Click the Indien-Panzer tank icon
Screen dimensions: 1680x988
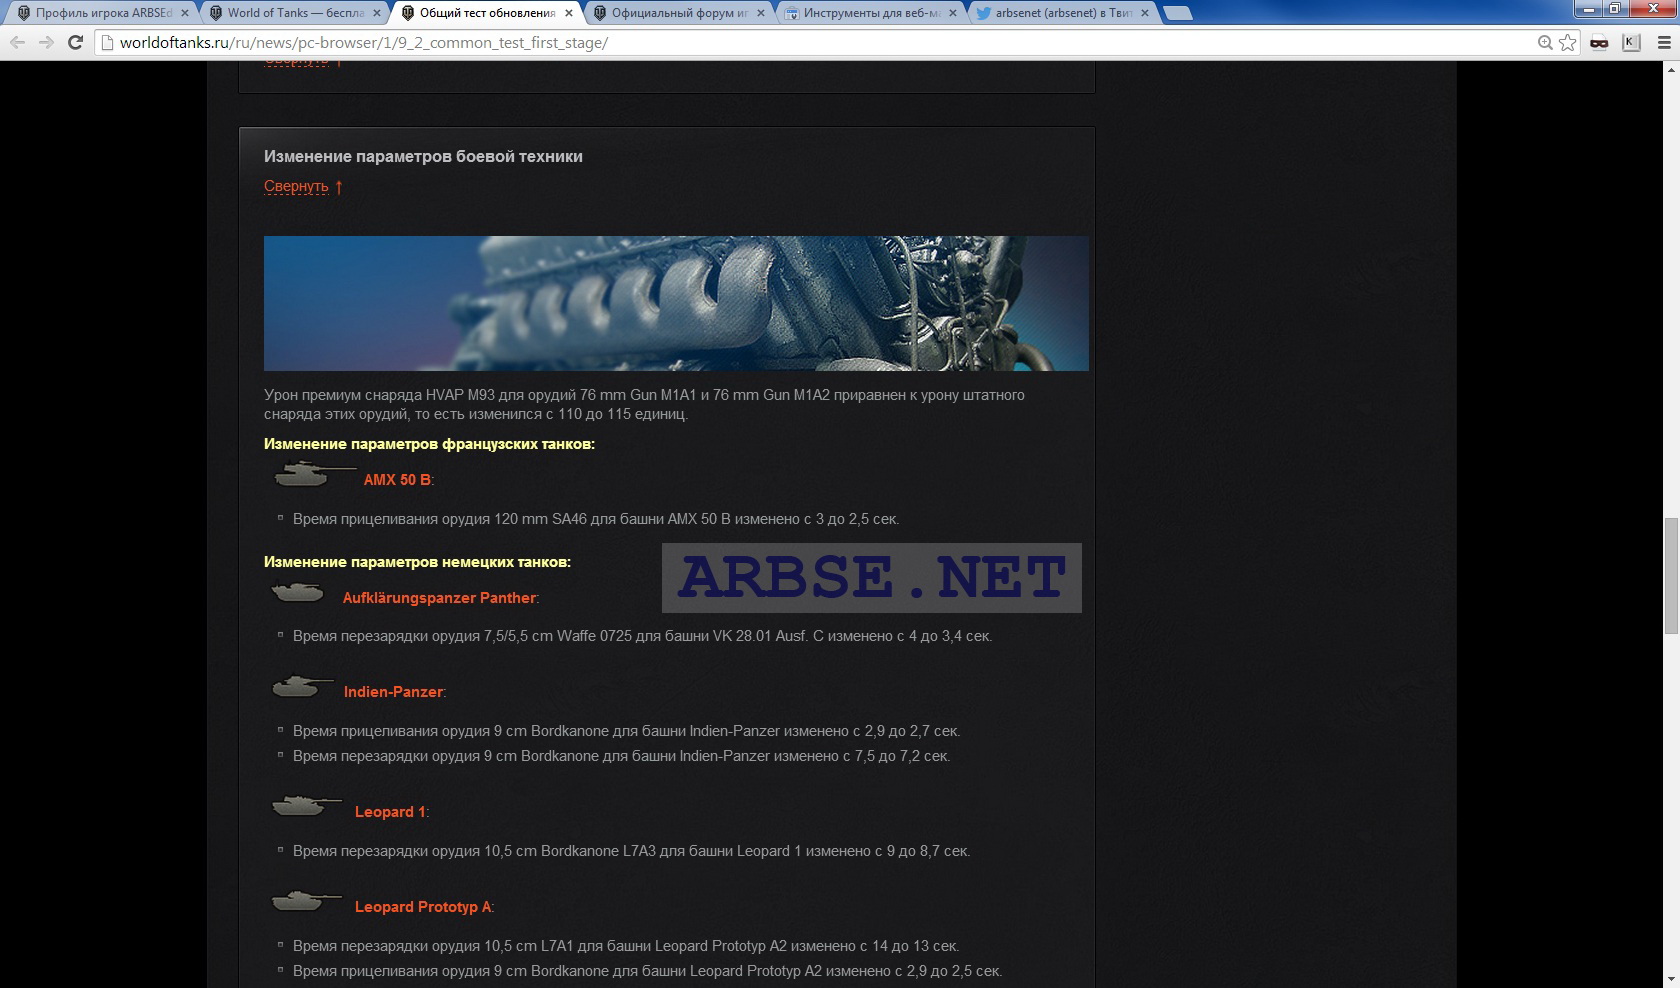(x=303, y=686)
